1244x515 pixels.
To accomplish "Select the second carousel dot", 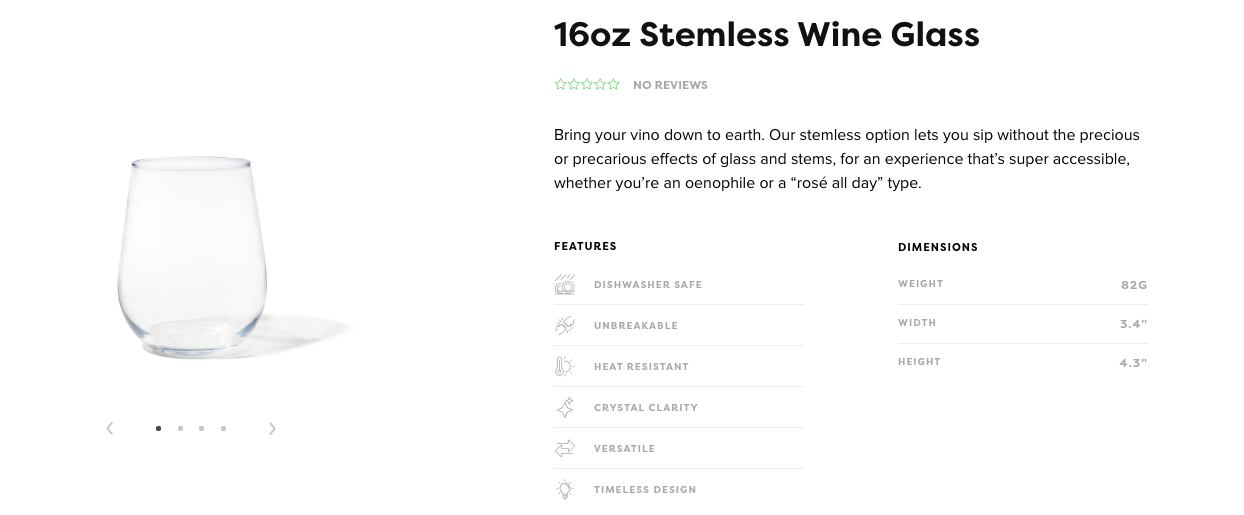I will tap(180, 428).
